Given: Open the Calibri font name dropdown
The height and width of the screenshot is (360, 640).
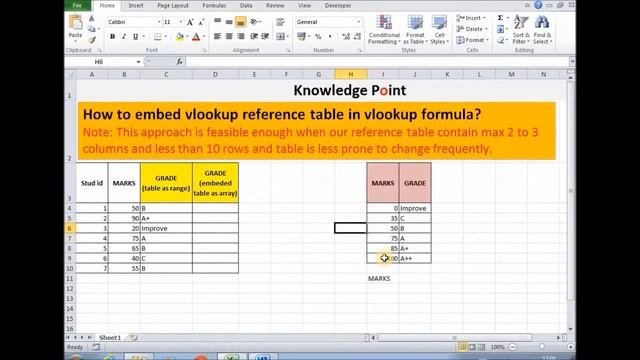Looking at the screenshot, I should coord(159,22).
